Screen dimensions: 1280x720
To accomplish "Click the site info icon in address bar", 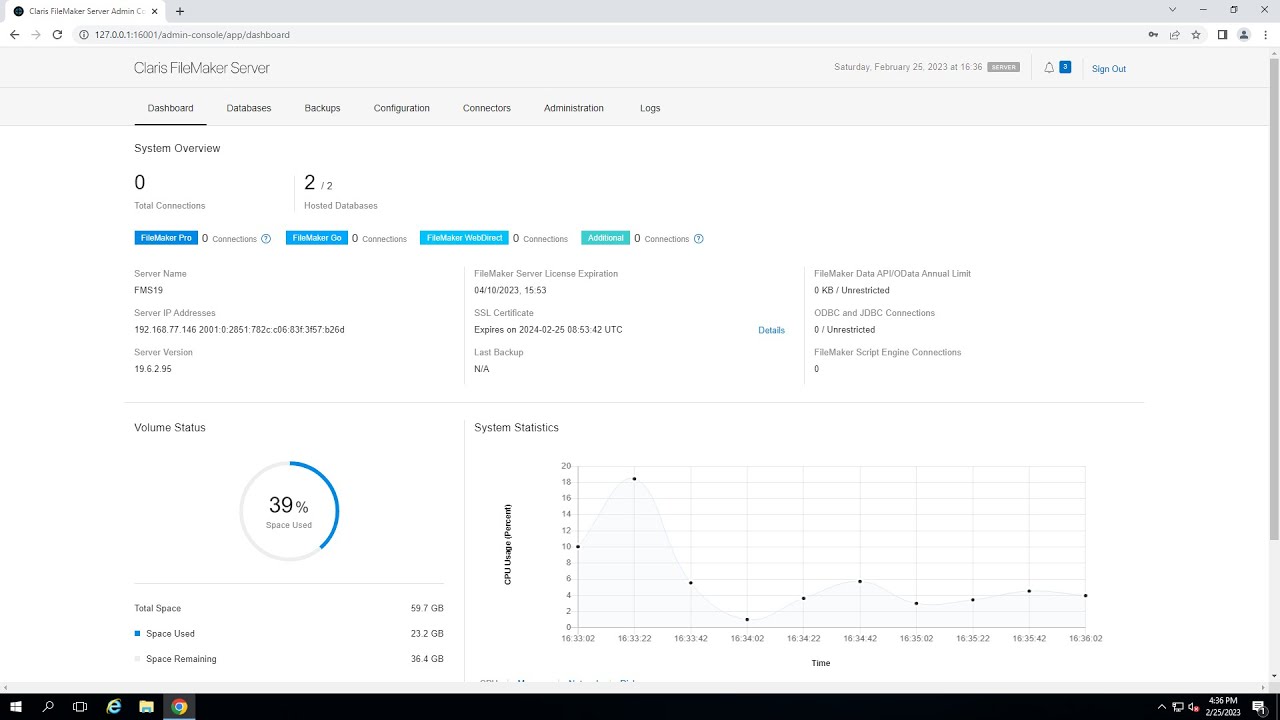I will click(x=85, y=34).
